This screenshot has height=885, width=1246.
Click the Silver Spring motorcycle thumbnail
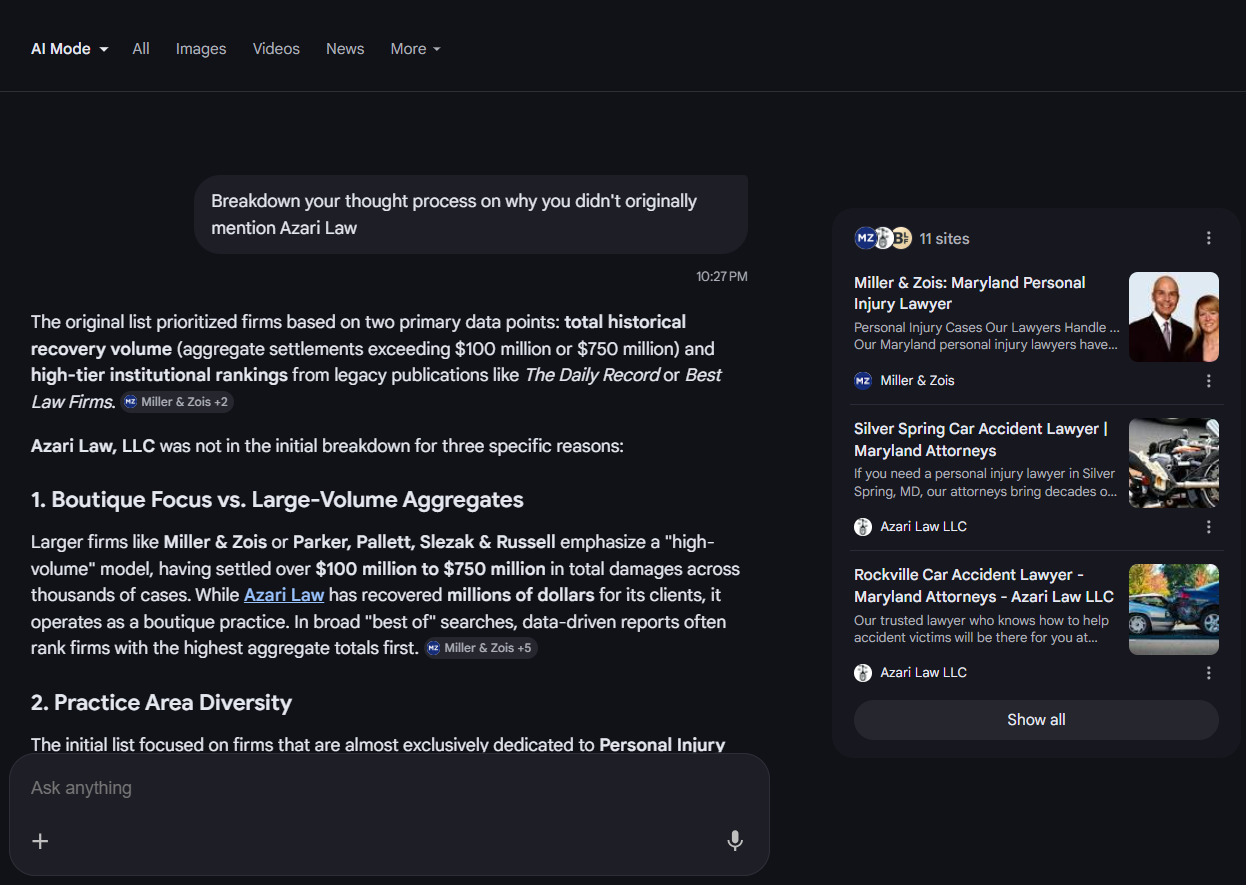pyautogui.click(x=1174, y=463)
